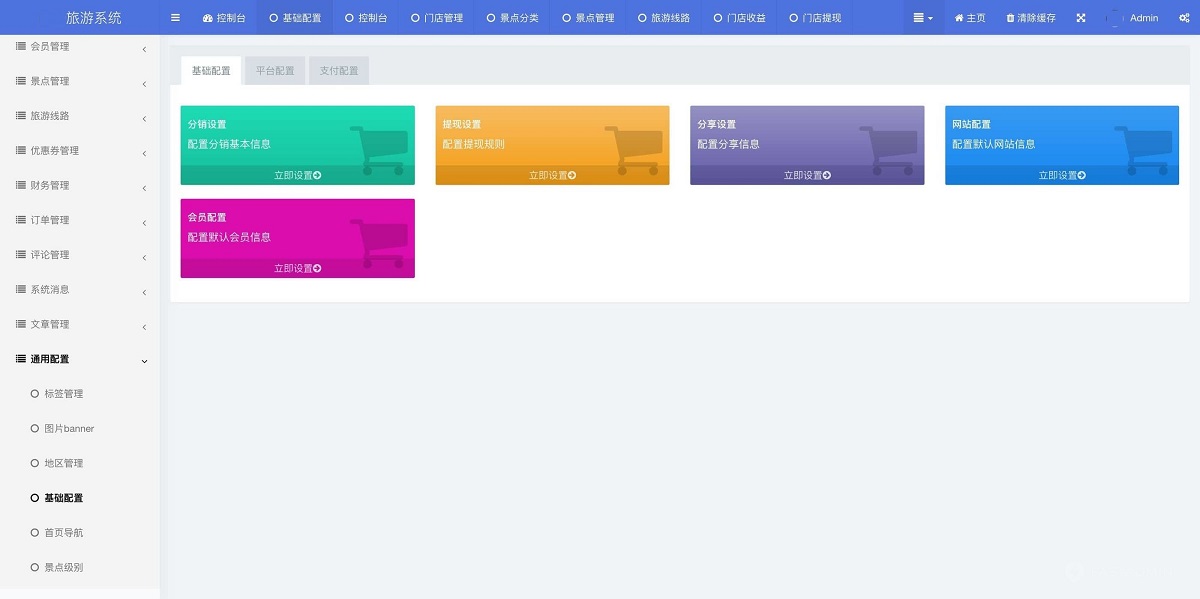Click the fullscreen expand icon
Image resolution: width=1200 pixels, height=599 pixels.
[x=1081, y=18]
